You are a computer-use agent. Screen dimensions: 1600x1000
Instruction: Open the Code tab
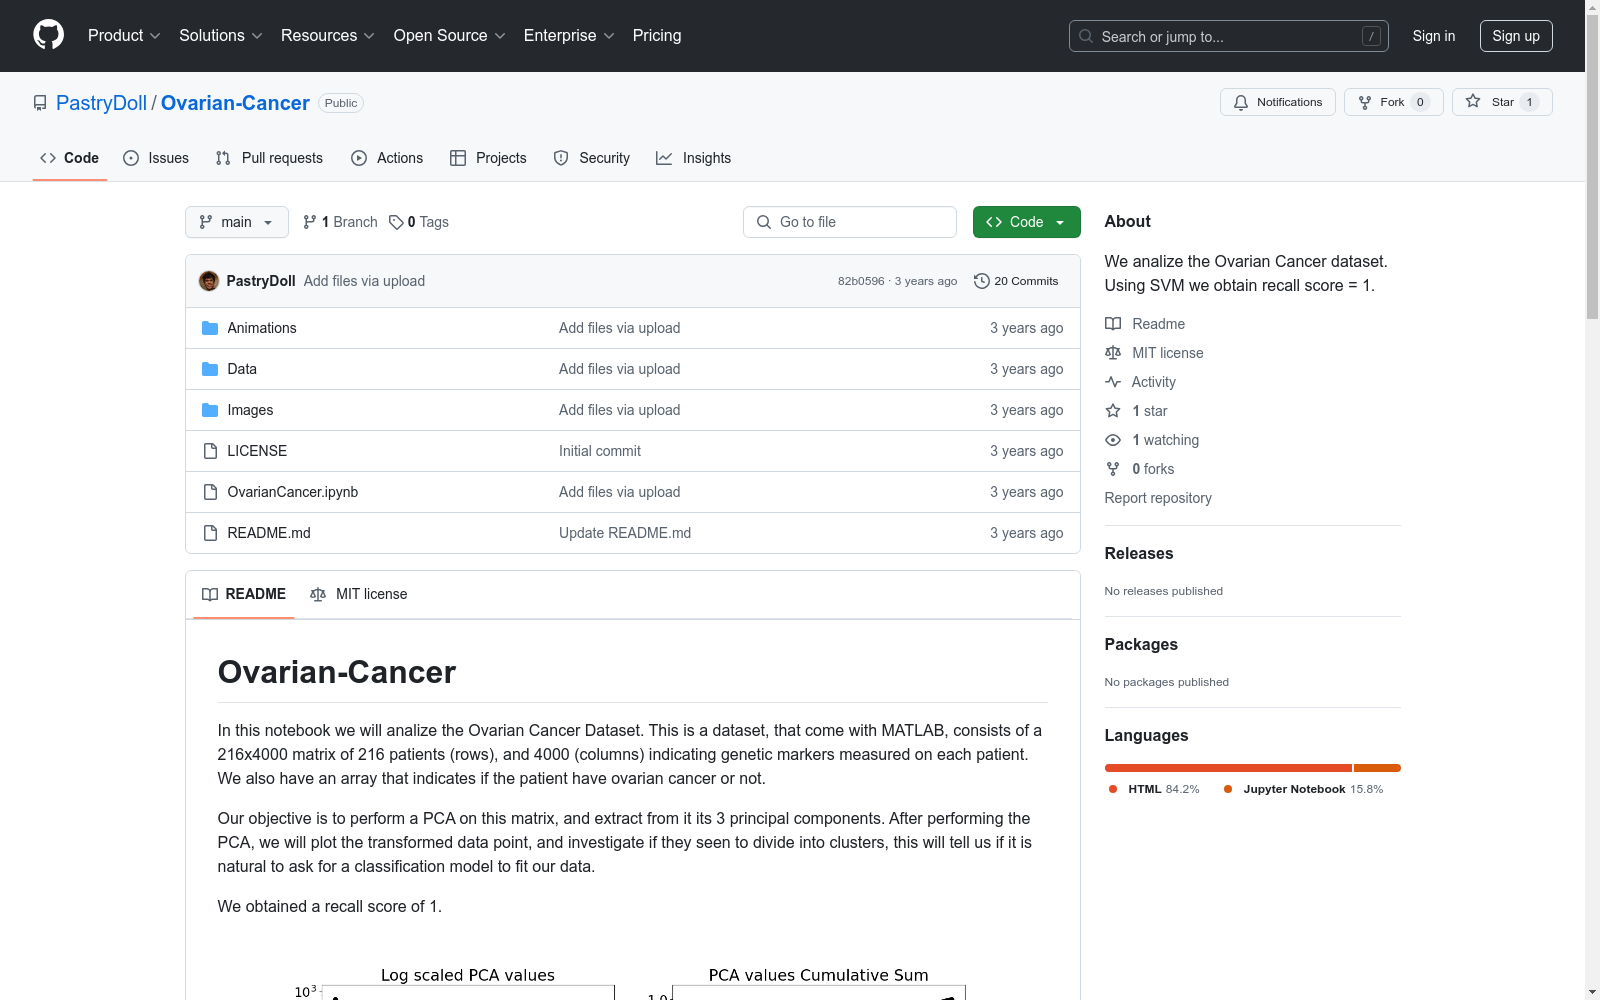pyautogui.click(x=70, y=158)
